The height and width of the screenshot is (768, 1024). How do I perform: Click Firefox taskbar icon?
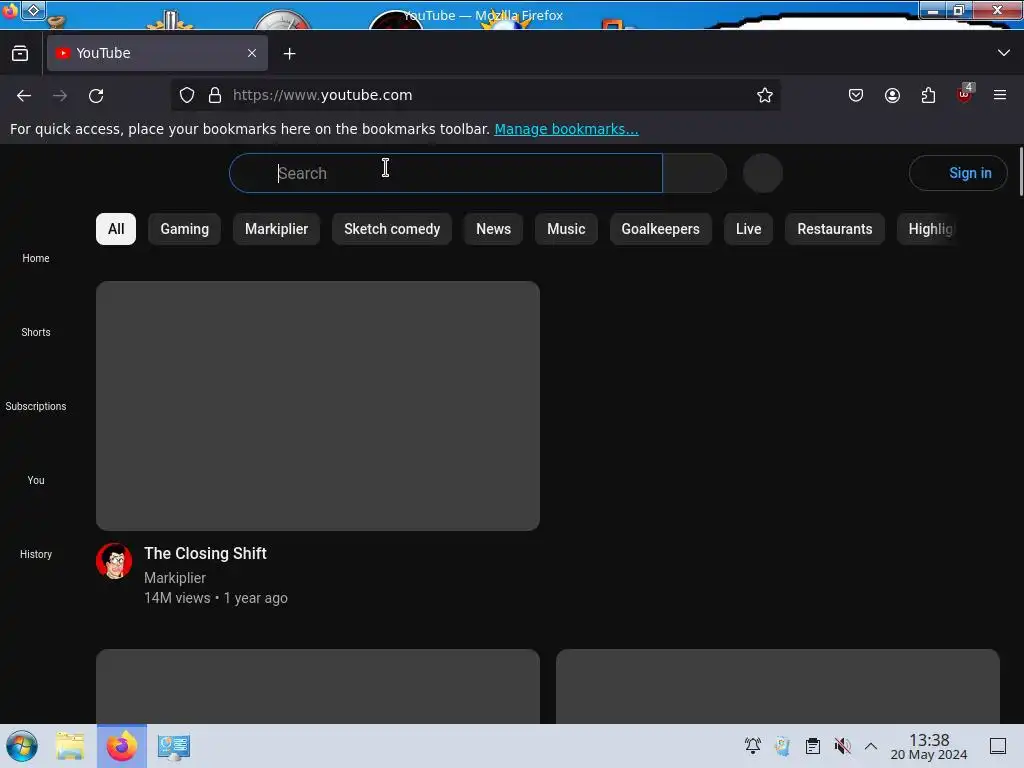[x=122, y=746]
